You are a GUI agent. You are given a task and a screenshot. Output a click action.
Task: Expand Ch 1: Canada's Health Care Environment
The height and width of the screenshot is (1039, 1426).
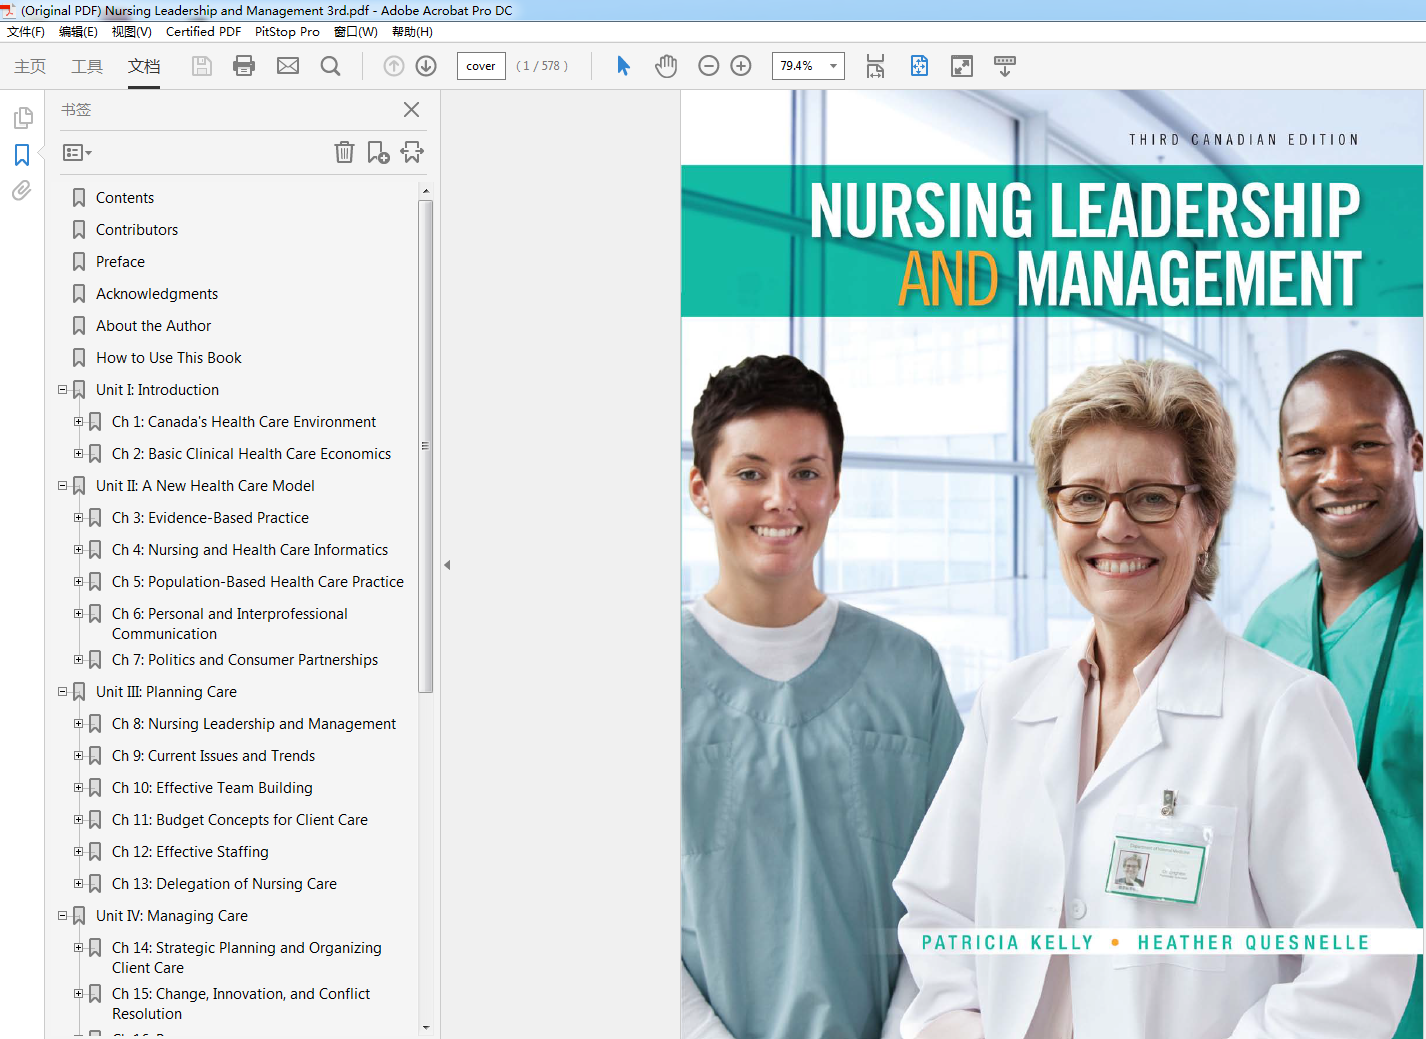tap(79, 422)
